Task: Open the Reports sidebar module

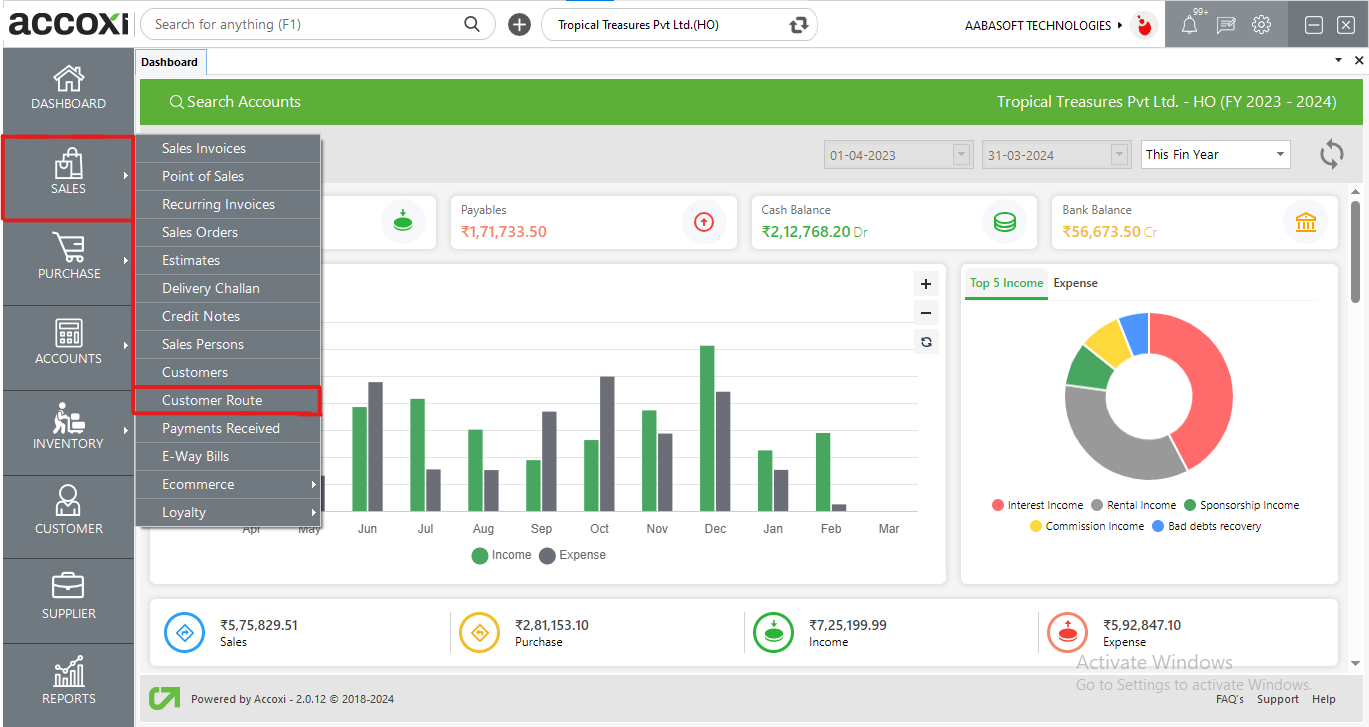Action: tap(68, 682)
